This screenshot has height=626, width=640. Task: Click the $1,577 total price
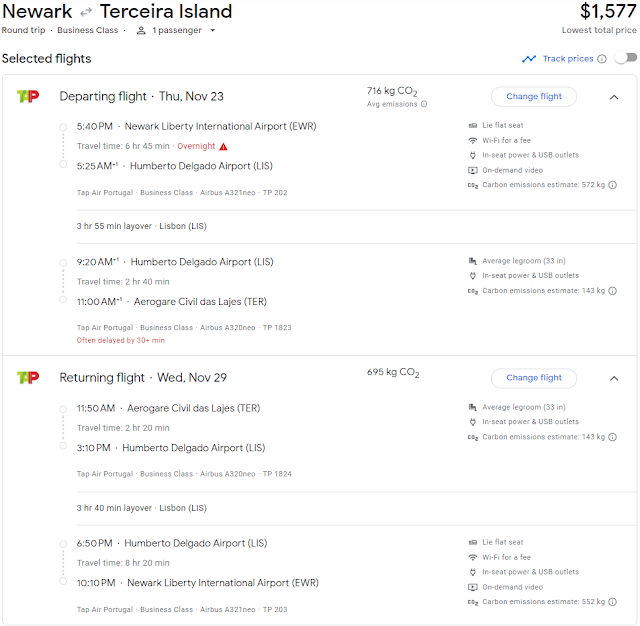[x=608, y=11]
